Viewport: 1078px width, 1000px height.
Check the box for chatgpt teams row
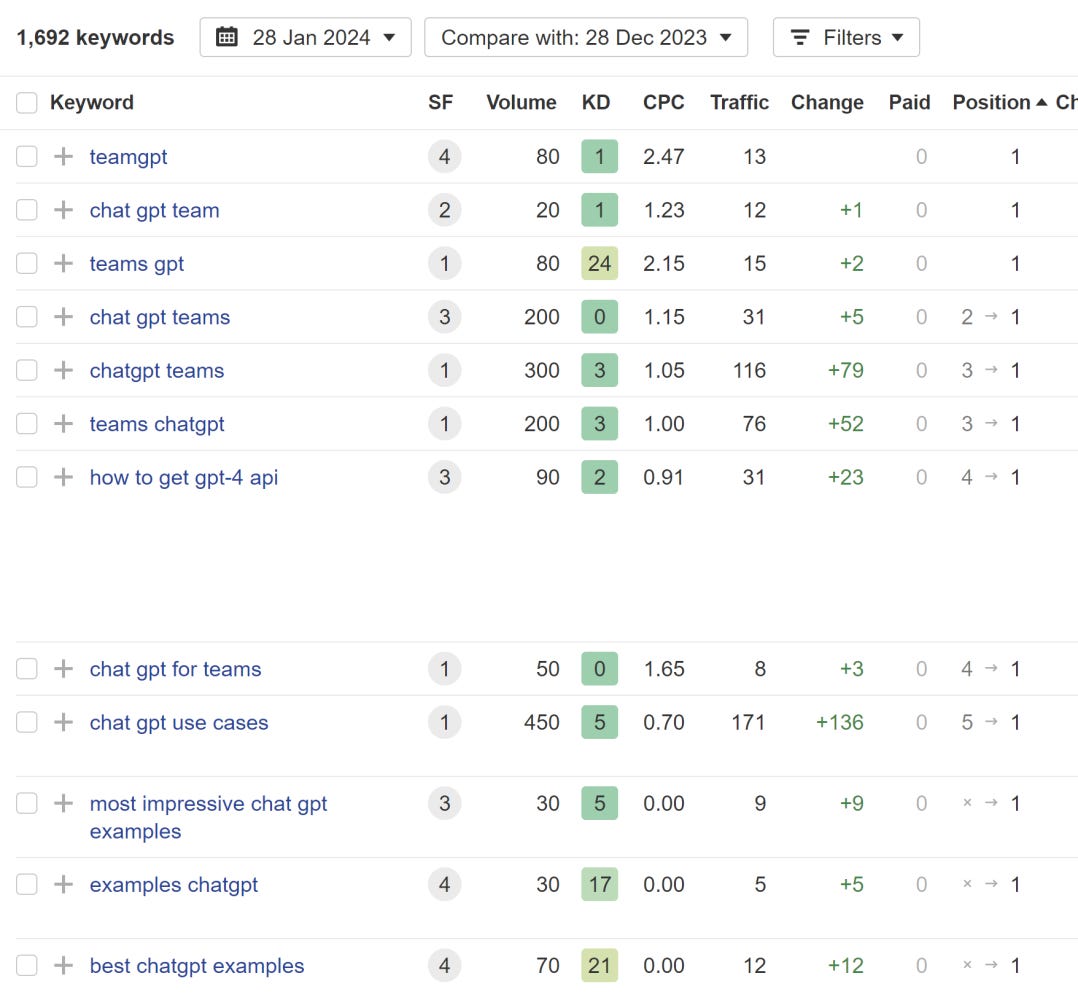click(x=27, y=370)
